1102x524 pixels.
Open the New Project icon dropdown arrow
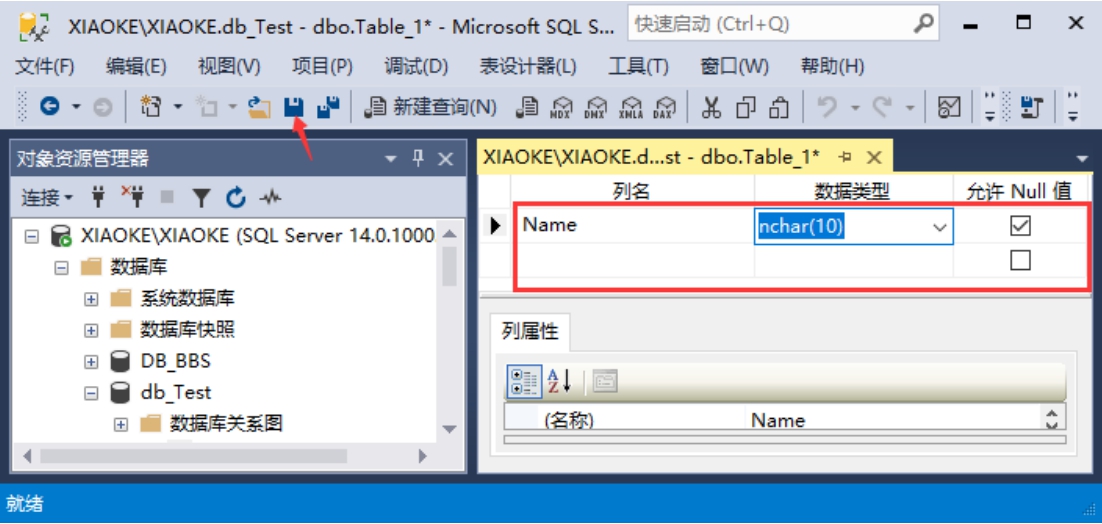click(x=178, y=107)
